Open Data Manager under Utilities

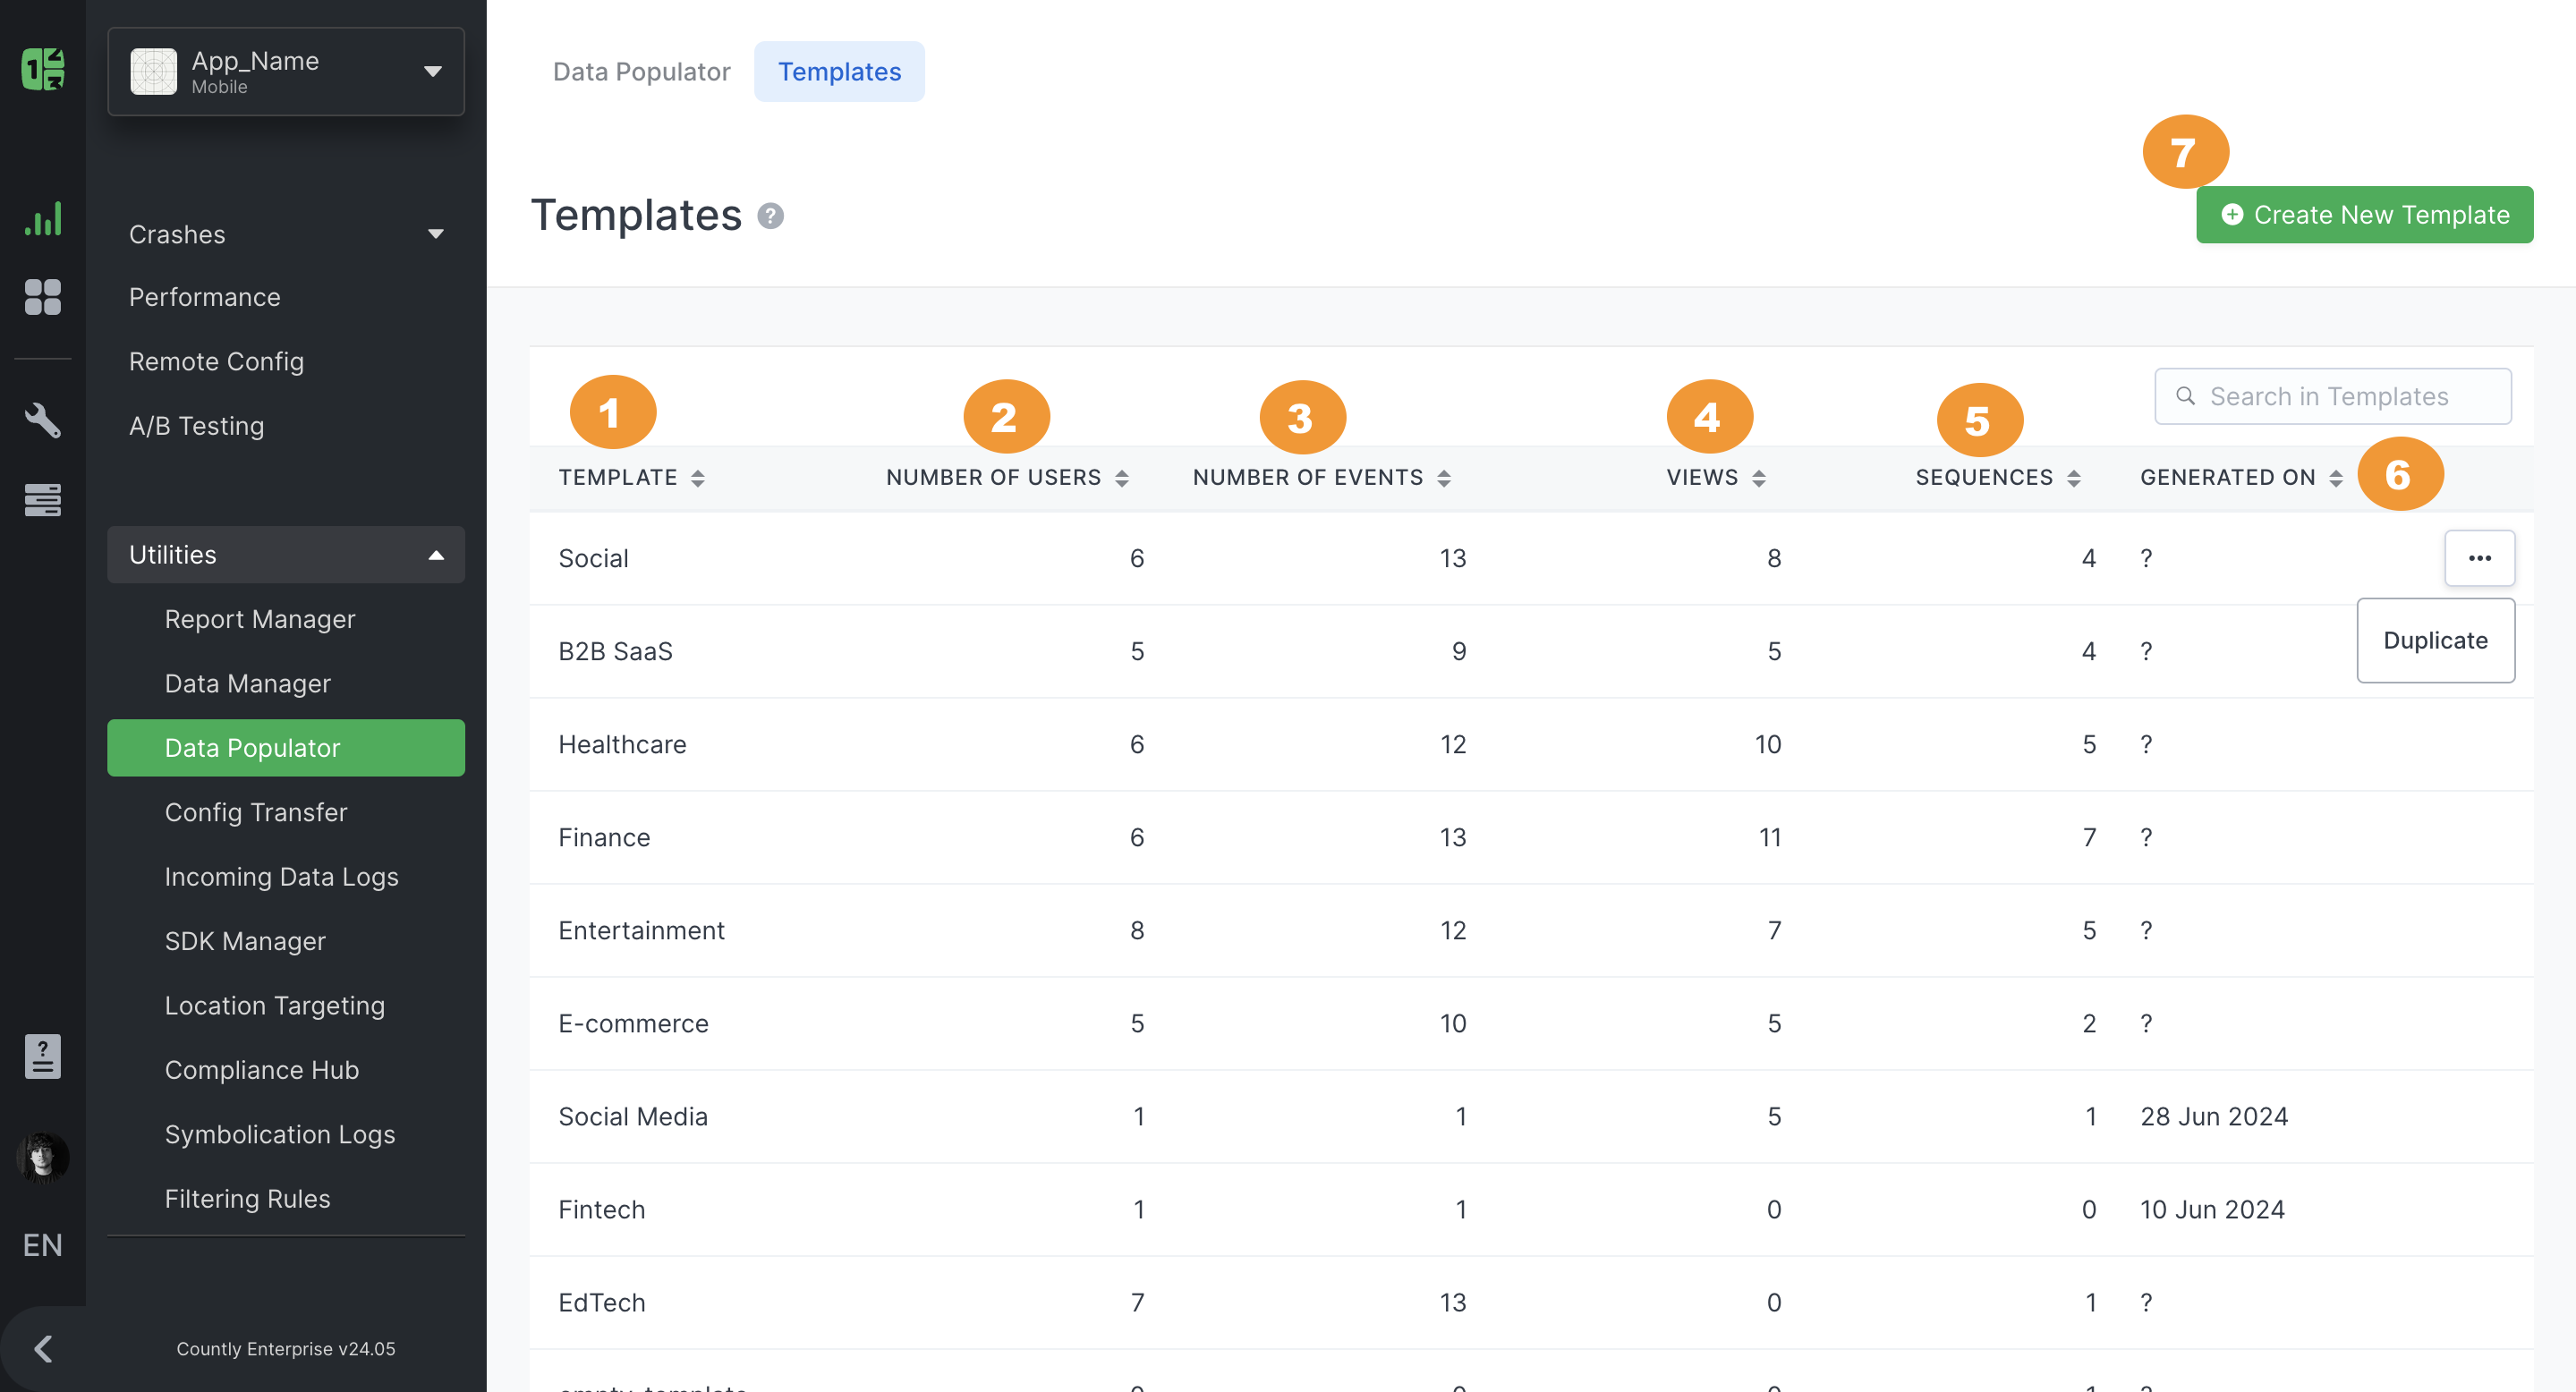point(247,683)
